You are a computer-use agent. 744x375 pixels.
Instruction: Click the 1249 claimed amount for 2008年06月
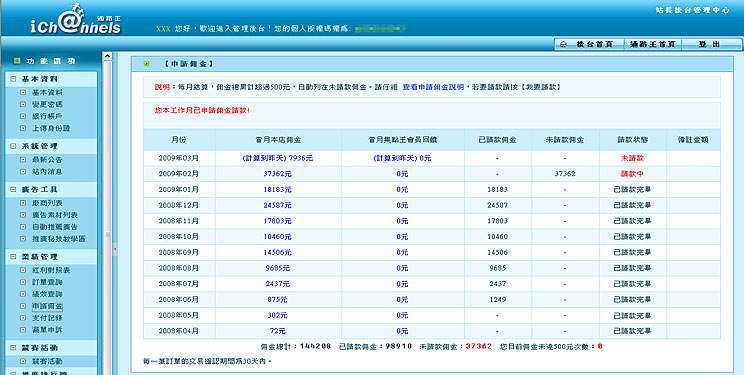(498, 300)
